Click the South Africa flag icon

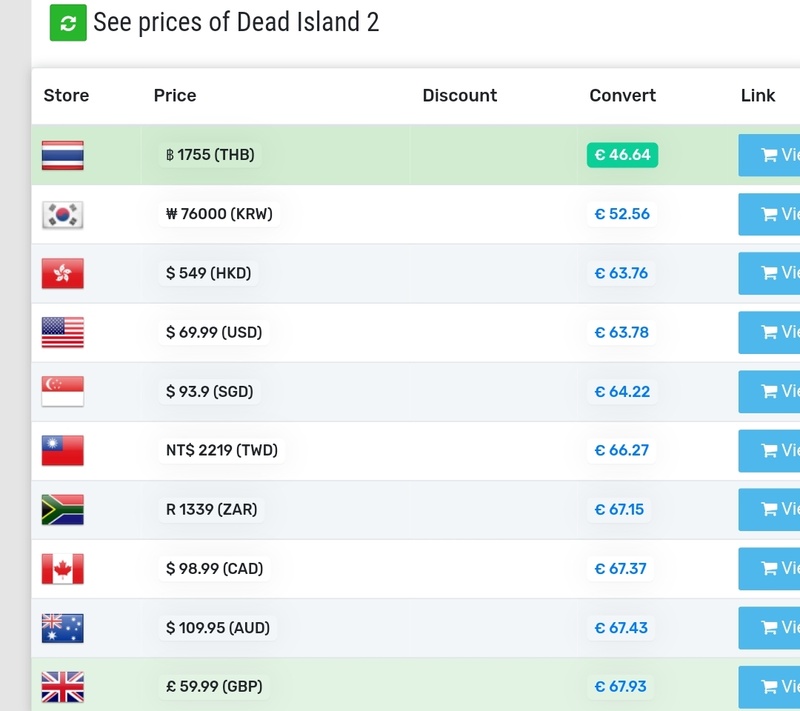63,509
